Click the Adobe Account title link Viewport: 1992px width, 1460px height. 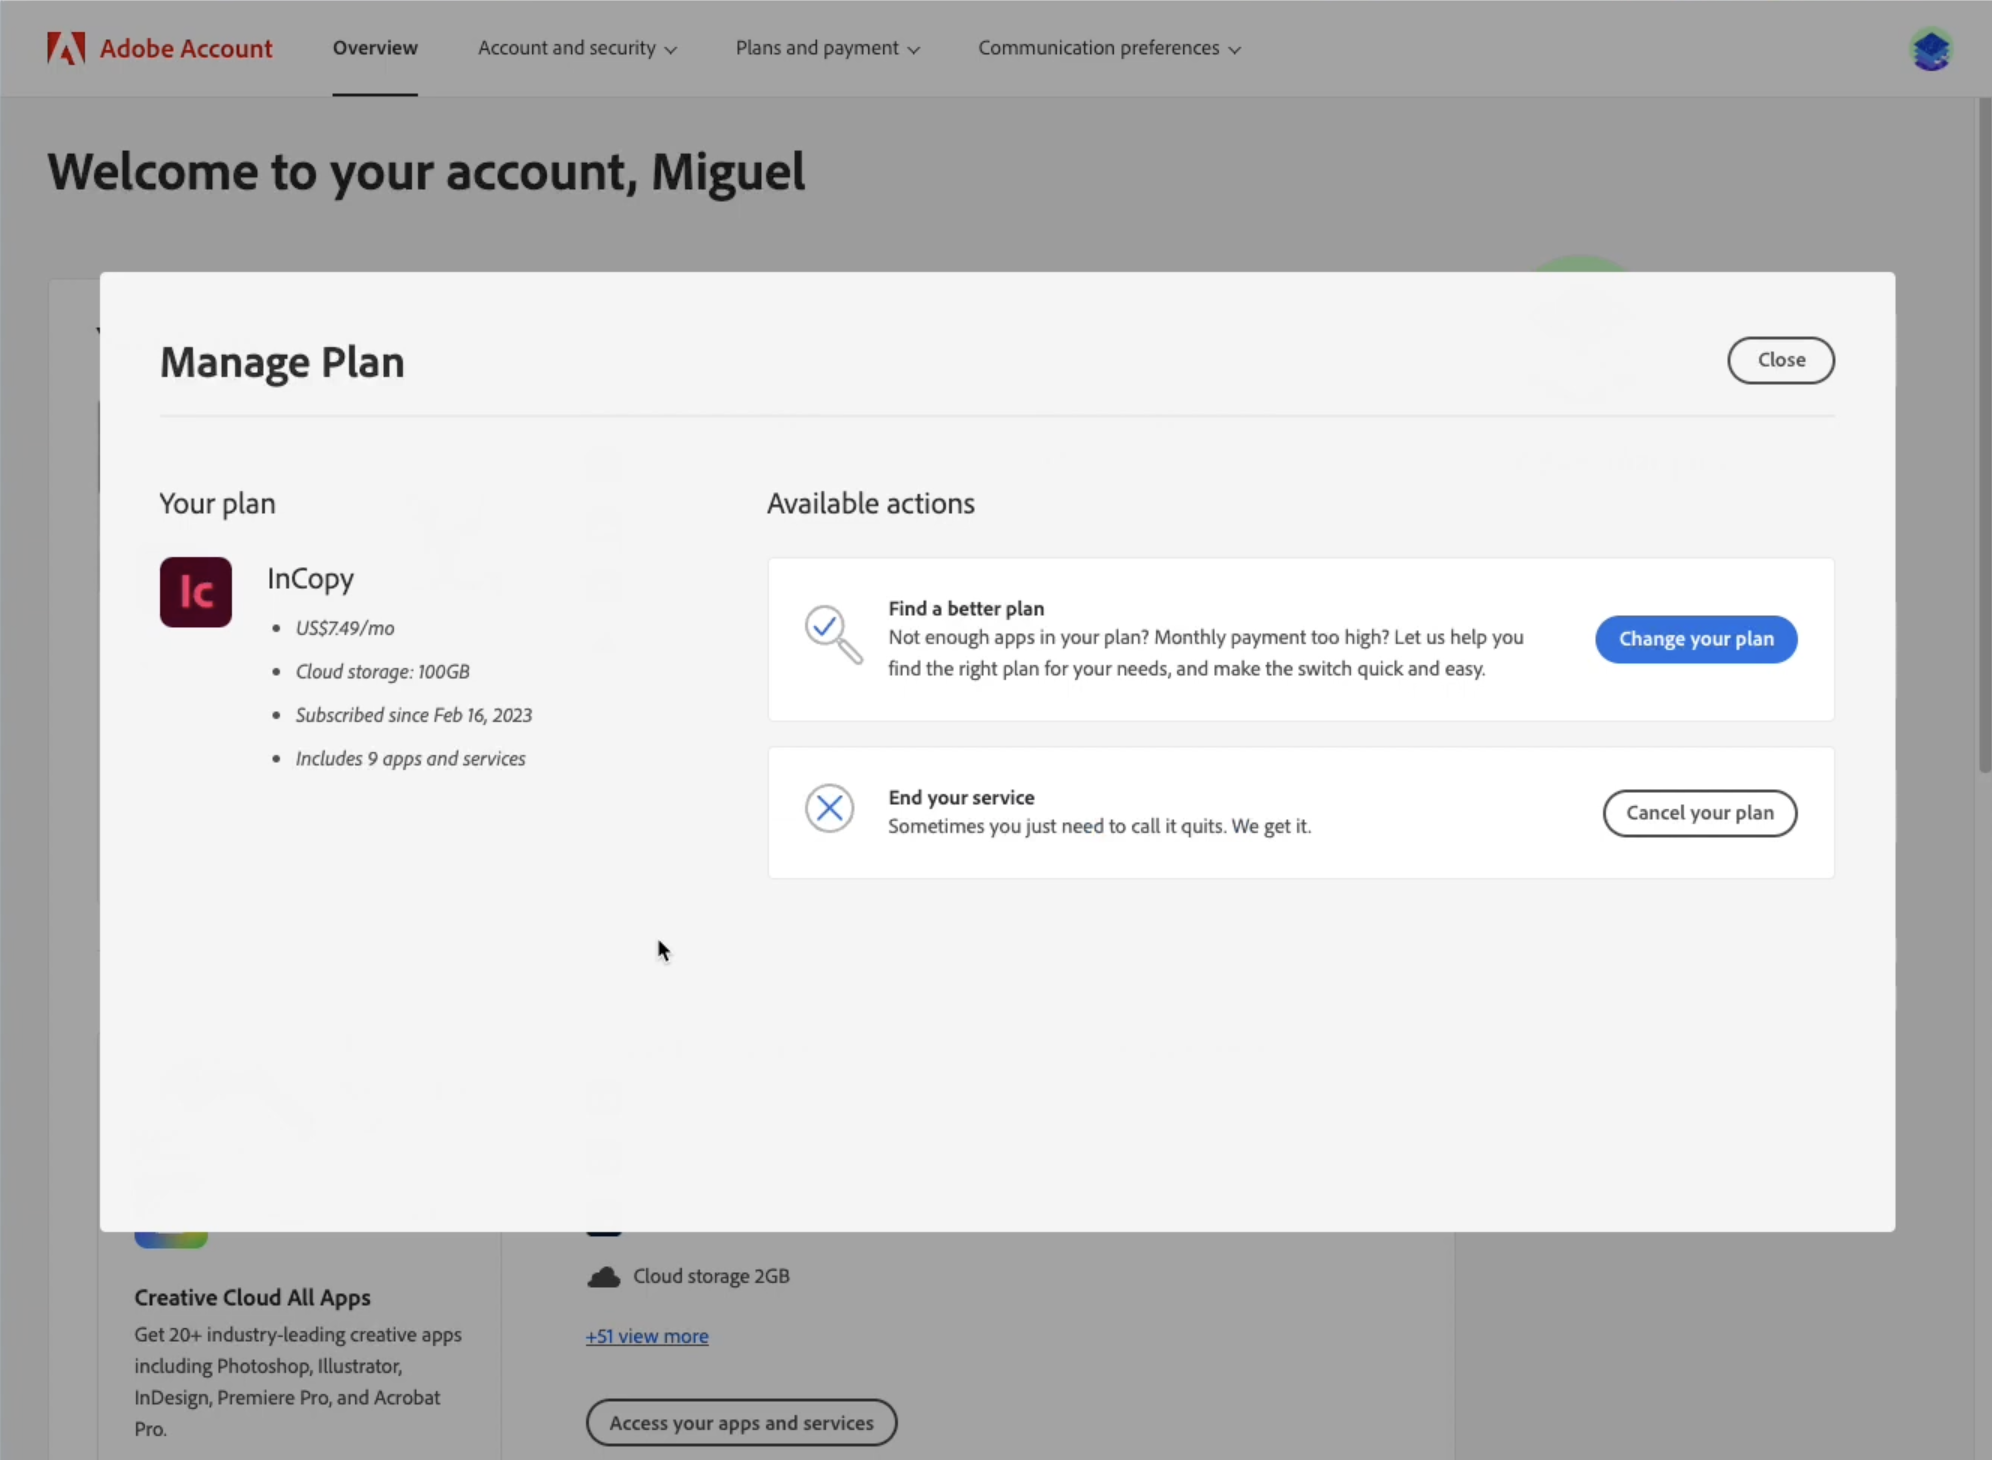(x=186, y=48)
